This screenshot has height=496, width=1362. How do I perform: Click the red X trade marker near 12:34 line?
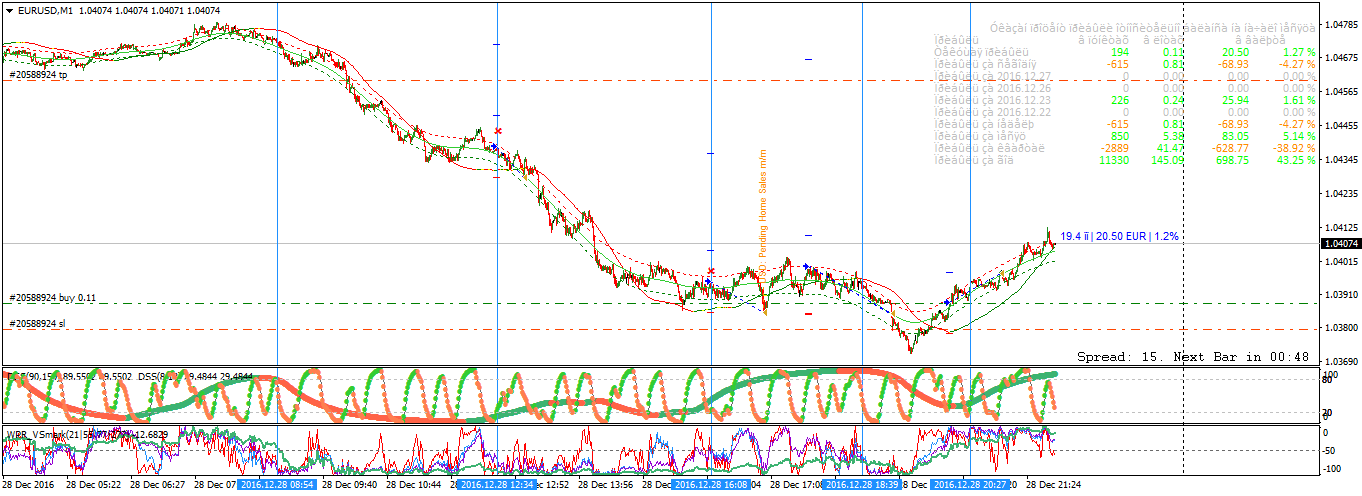click(498, 131)
